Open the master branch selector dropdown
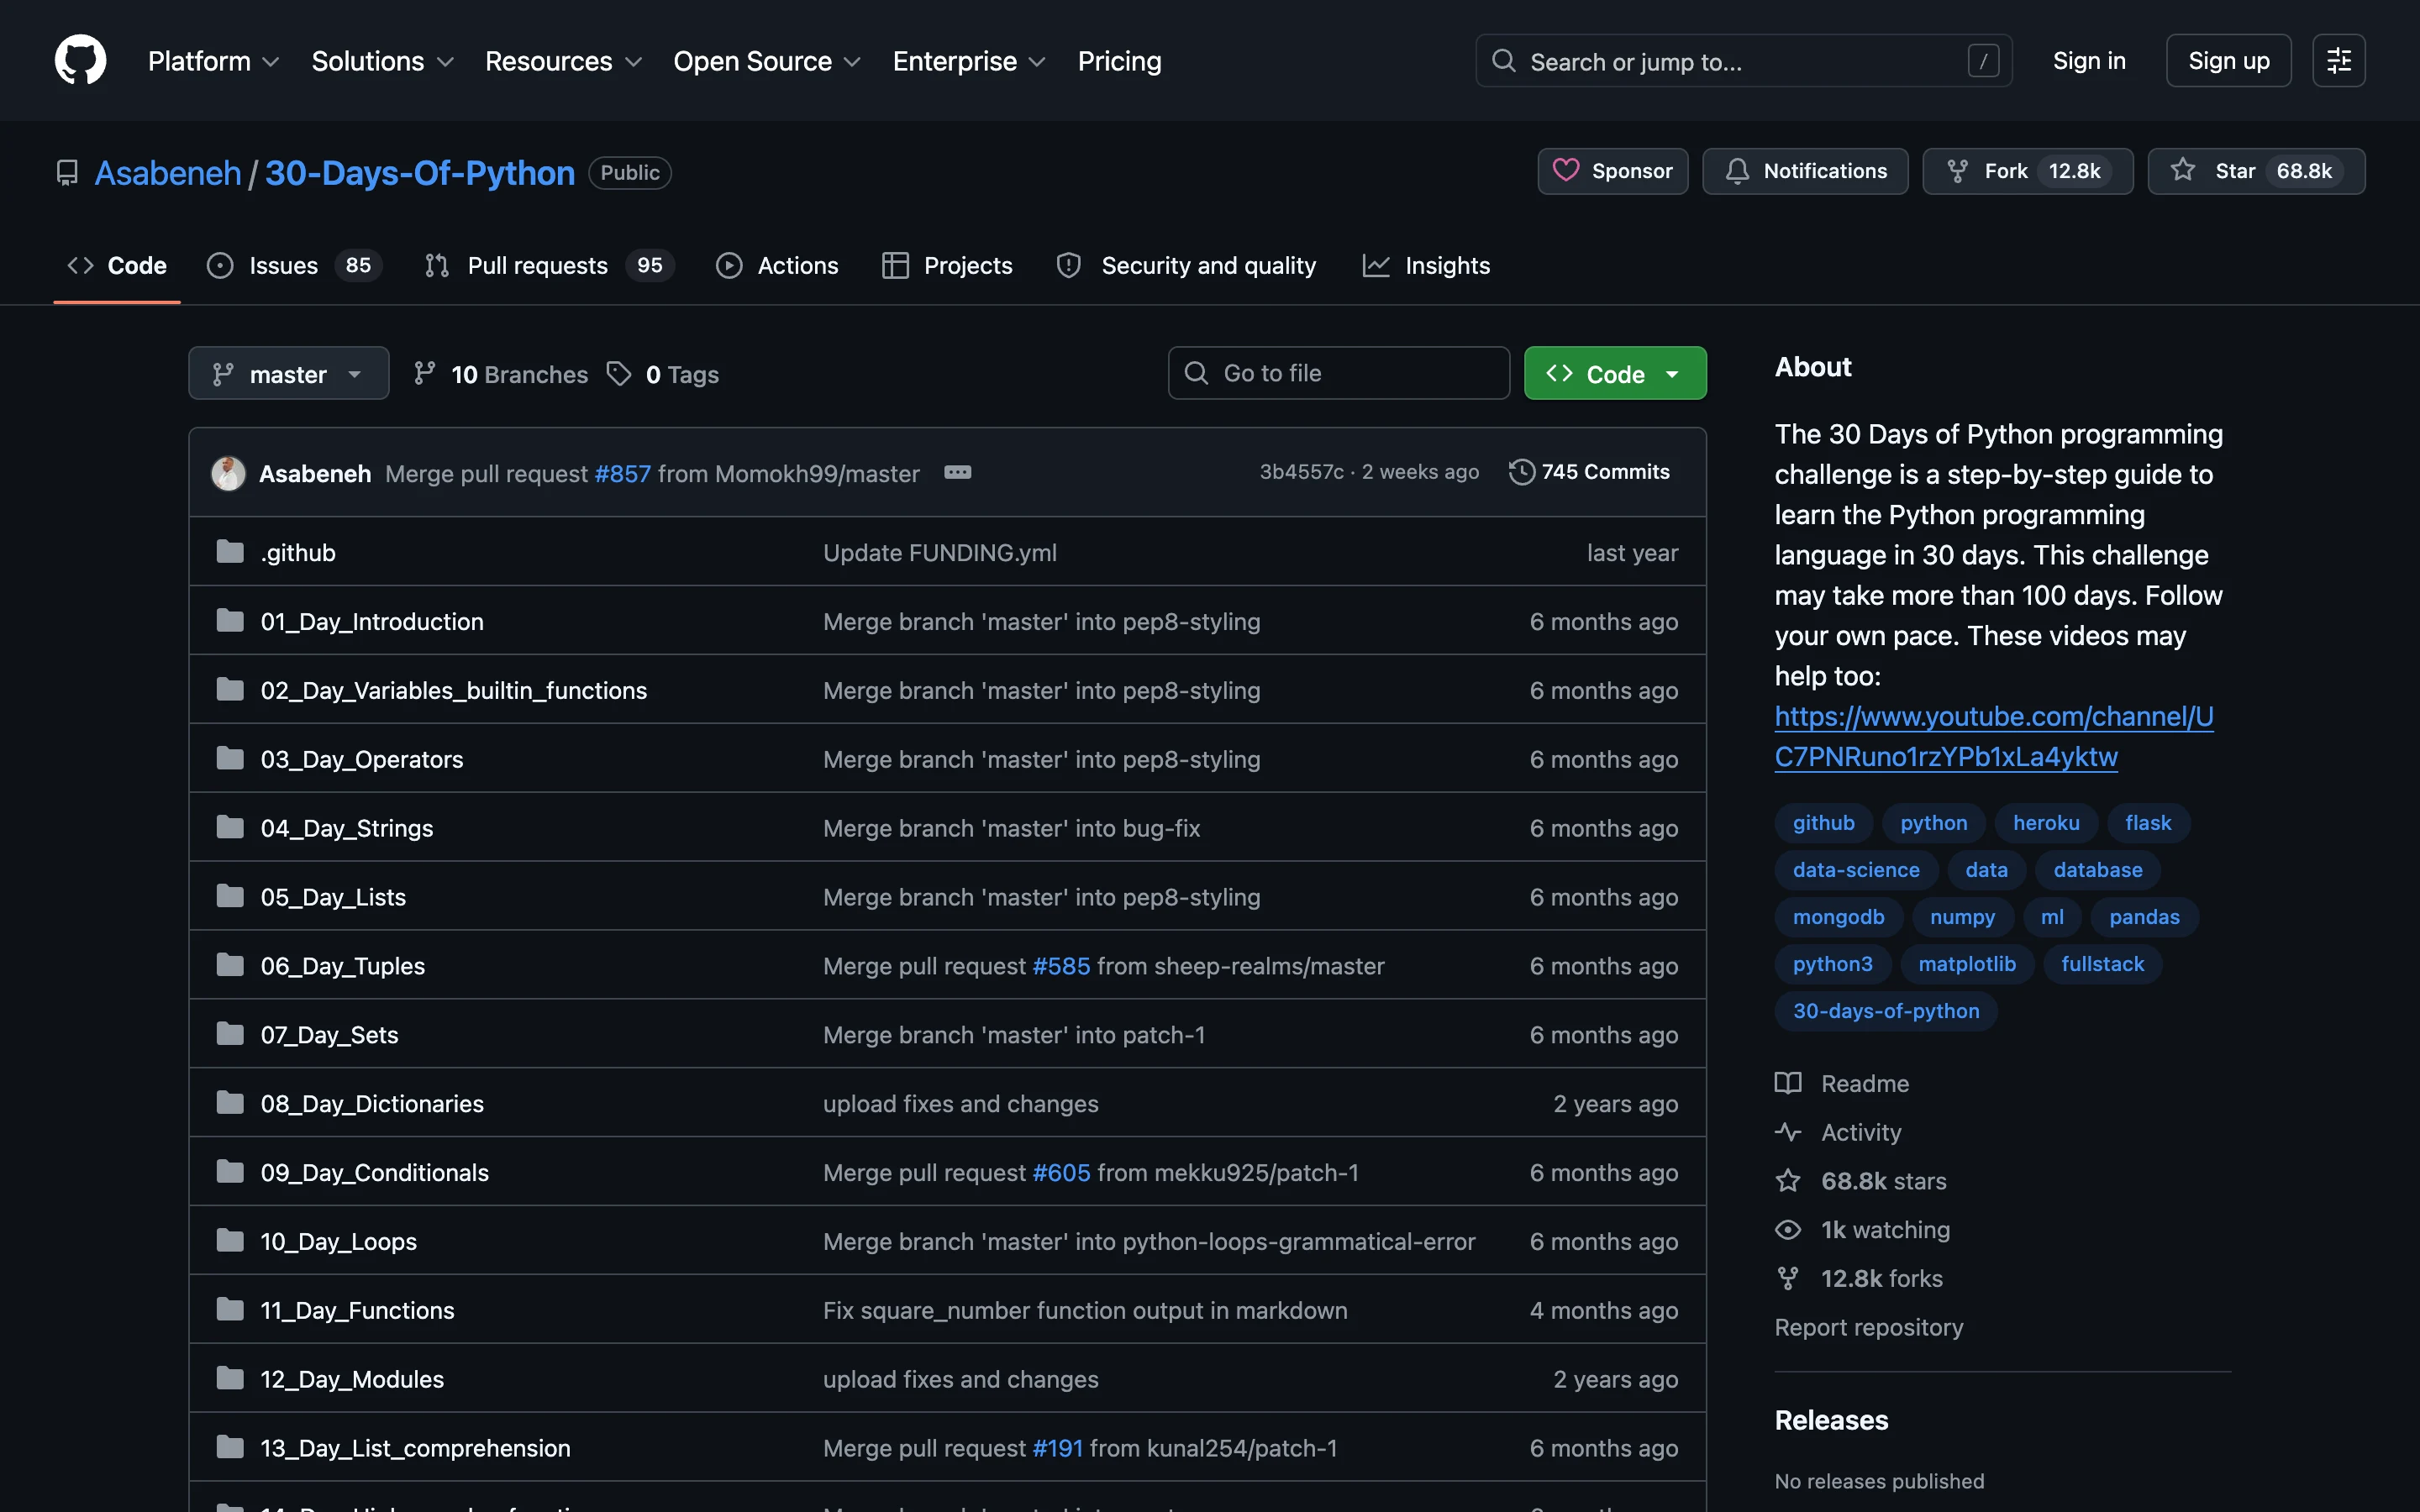The height and width of the screenshot is (1512, 2420). click(x=289, y=373)
